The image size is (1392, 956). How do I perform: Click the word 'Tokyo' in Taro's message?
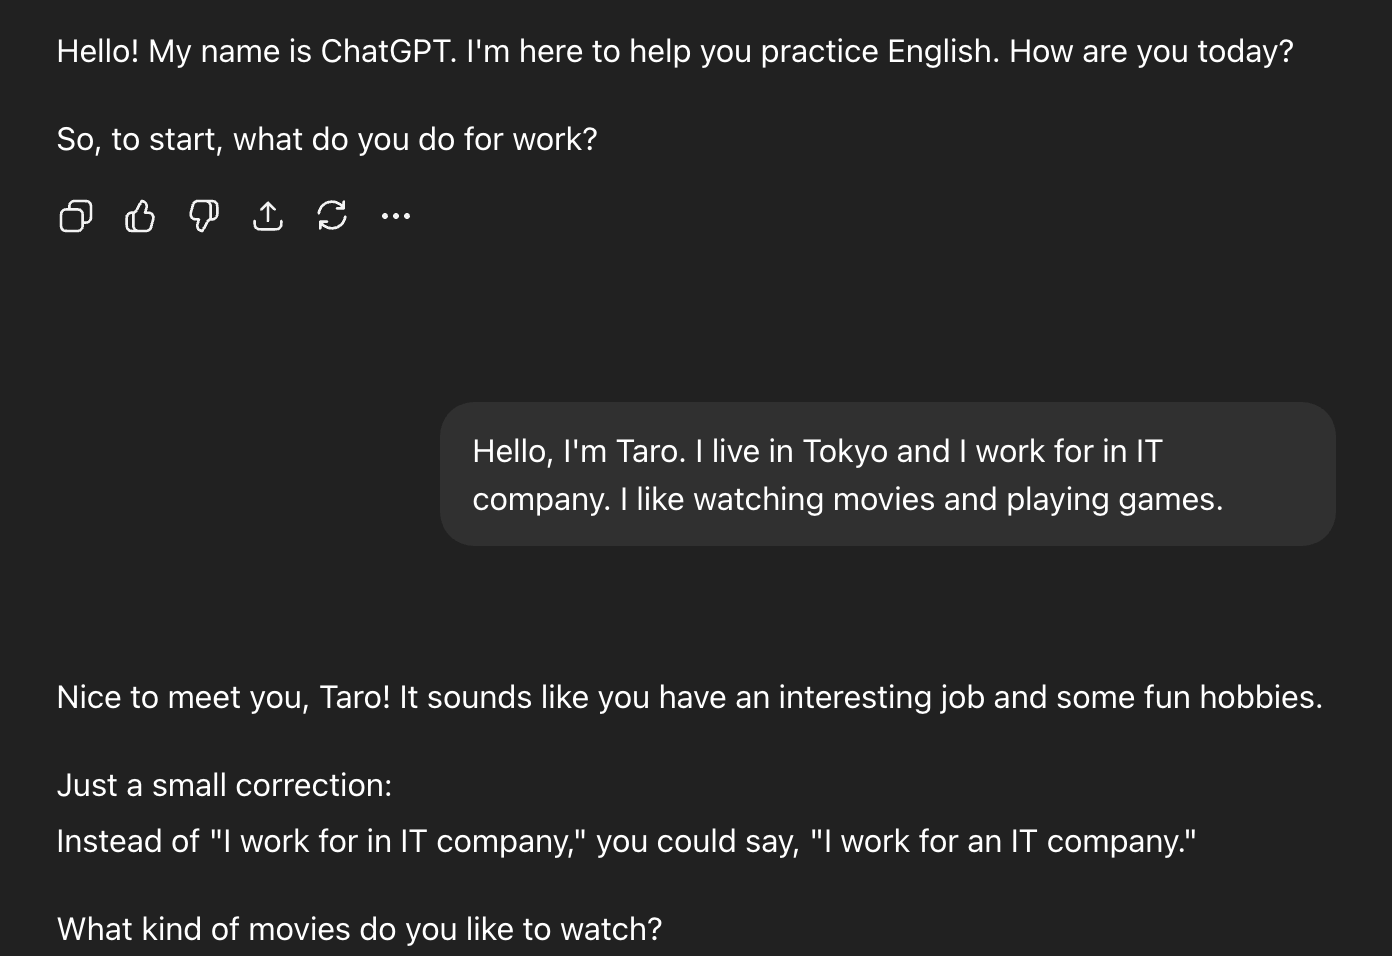(x=845, y=451)
